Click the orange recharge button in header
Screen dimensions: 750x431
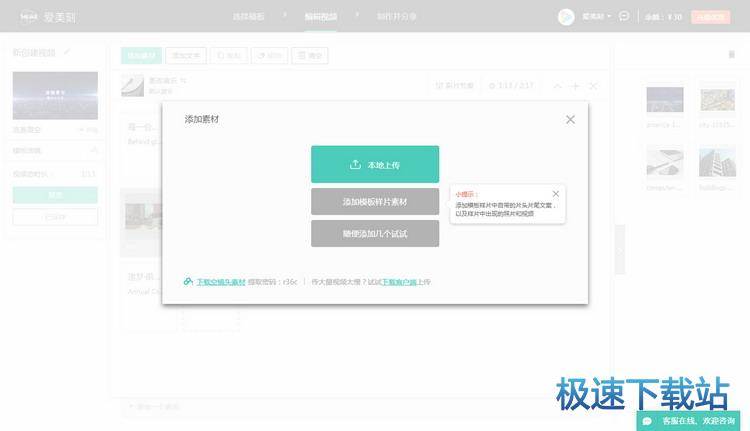pyautogui.click(x=710, y=17)
